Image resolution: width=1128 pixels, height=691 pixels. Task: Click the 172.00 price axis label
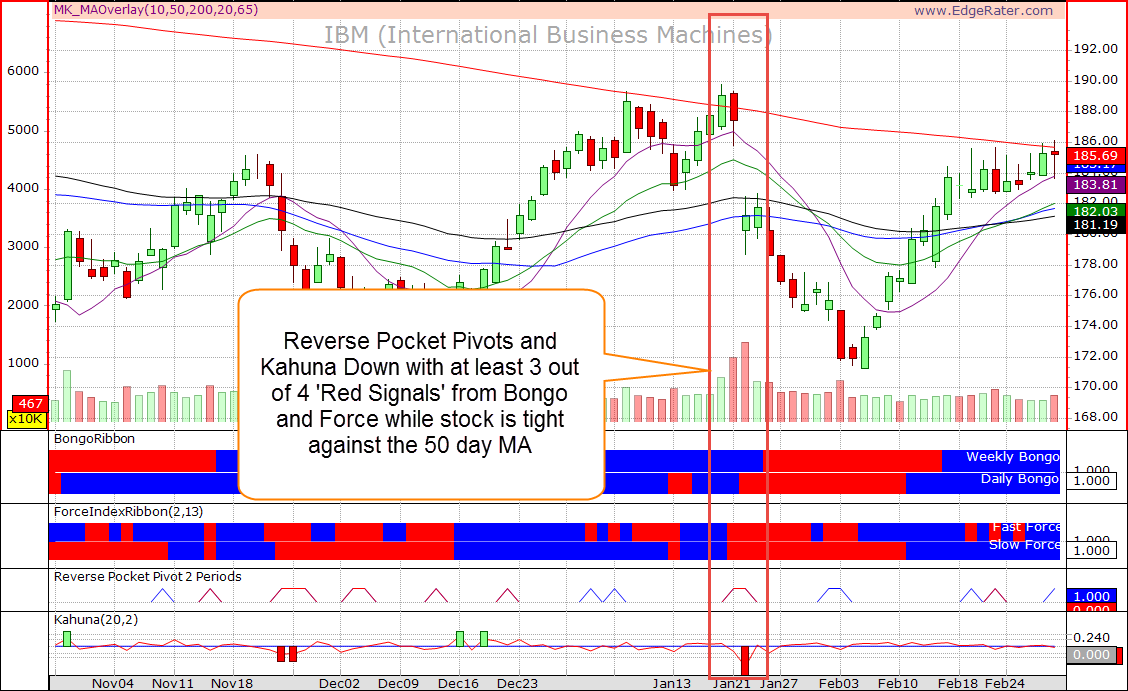tap(1096, 356)
